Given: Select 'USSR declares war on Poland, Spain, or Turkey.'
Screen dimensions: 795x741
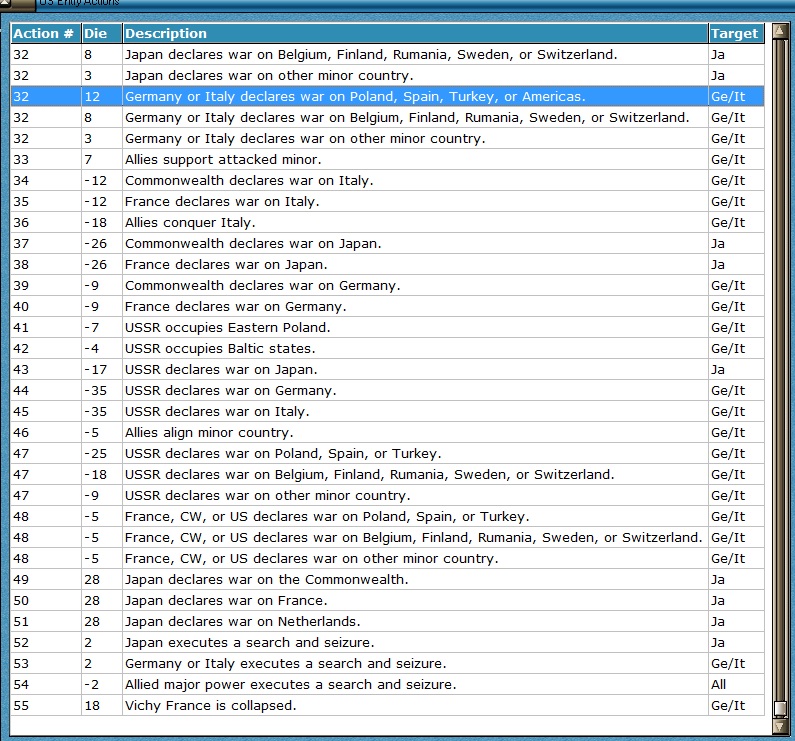Looking at the screenshot, I should tap(387, 453).
